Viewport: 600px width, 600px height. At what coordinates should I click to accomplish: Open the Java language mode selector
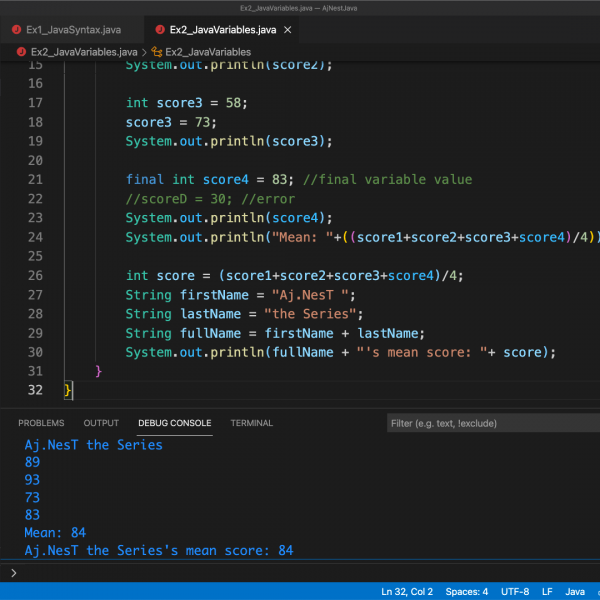pyautogui.click(x=575, y=592)
